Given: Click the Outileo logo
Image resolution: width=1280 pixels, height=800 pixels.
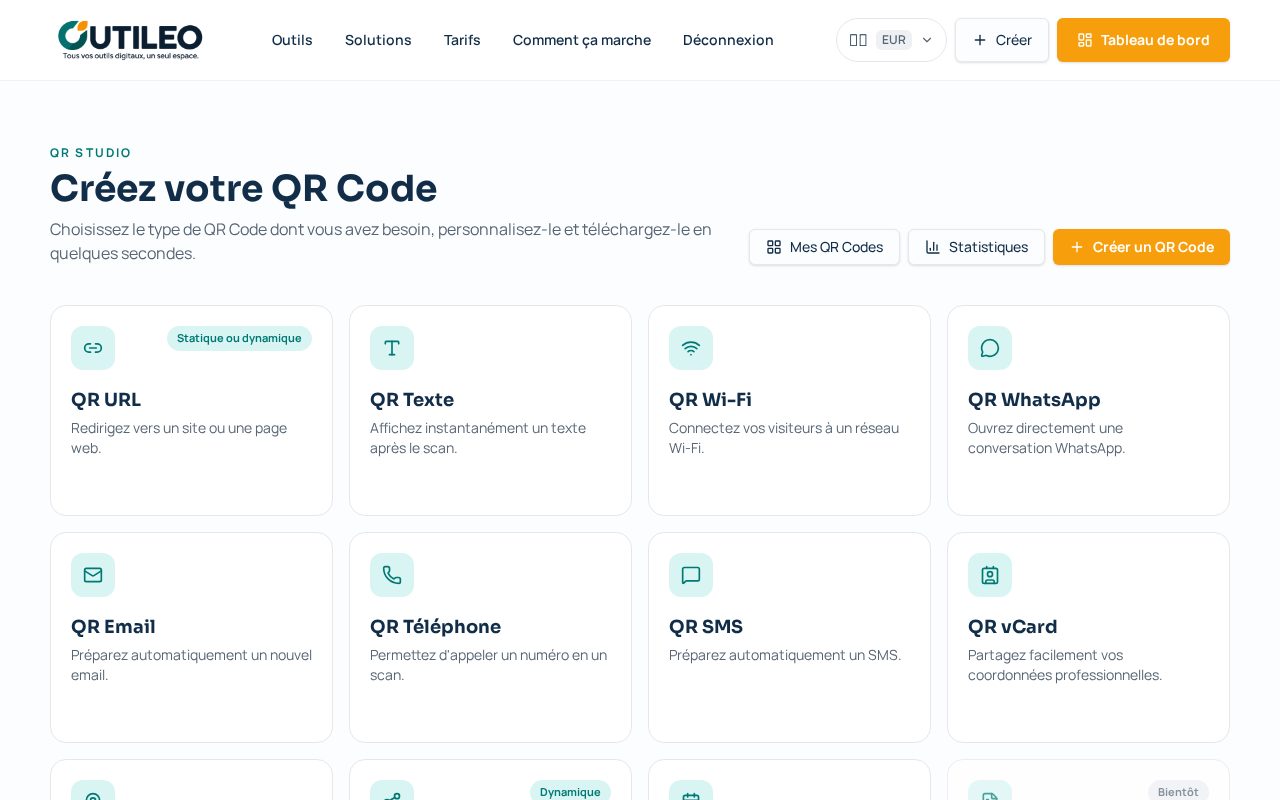Looking at the screenshot, I should click(130, 40).
